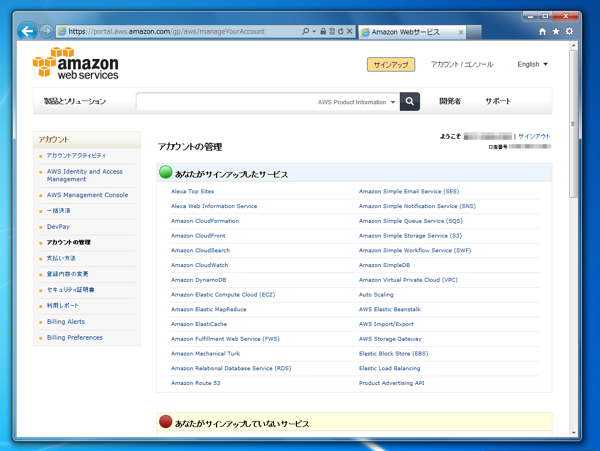Click the Amazon Web Services logo

(x=76, y=63)
